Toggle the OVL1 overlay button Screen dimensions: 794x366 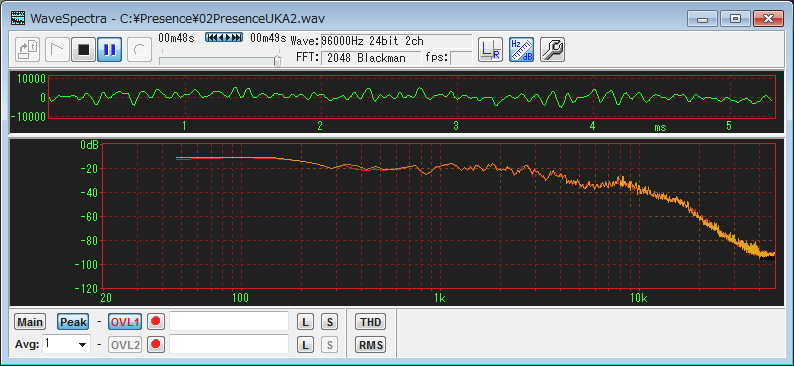[125, 321]
